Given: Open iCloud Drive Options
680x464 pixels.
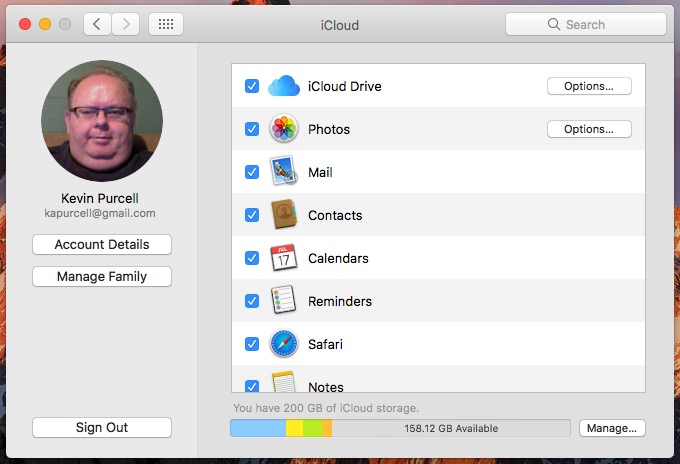Looking at the screenshot, I should [x=589, y=86].
